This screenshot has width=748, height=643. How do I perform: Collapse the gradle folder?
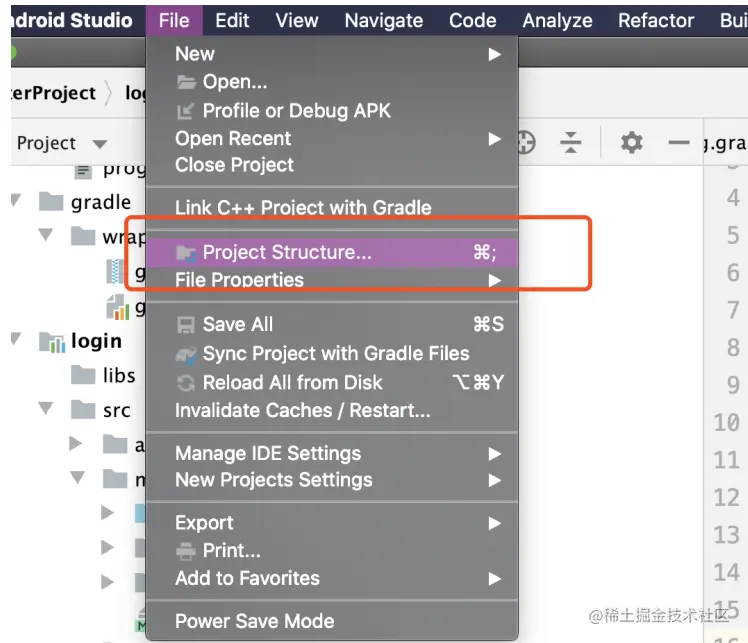tap(16, 200)
